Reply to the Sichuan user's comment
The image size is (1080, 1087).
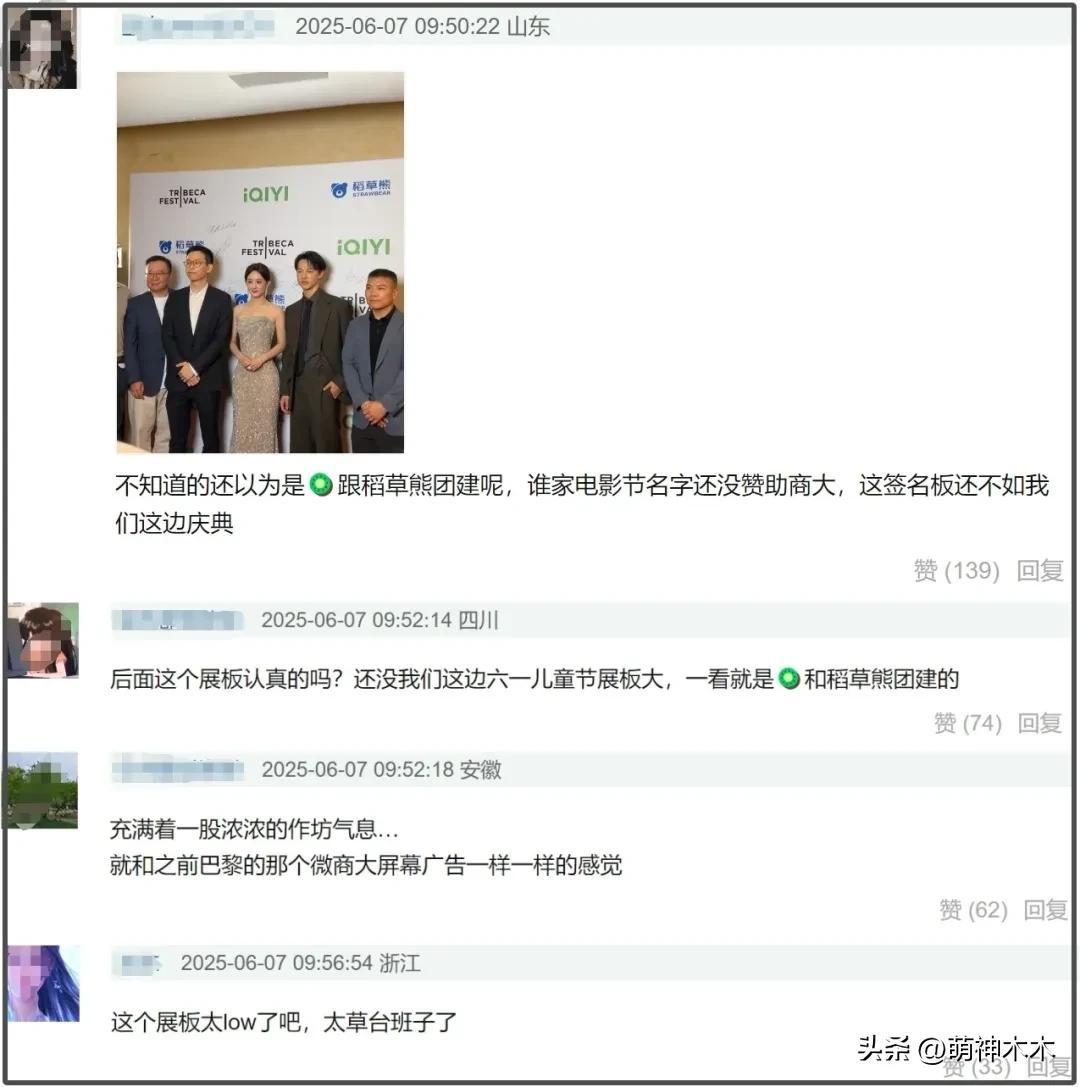[x=1040, y=723]
